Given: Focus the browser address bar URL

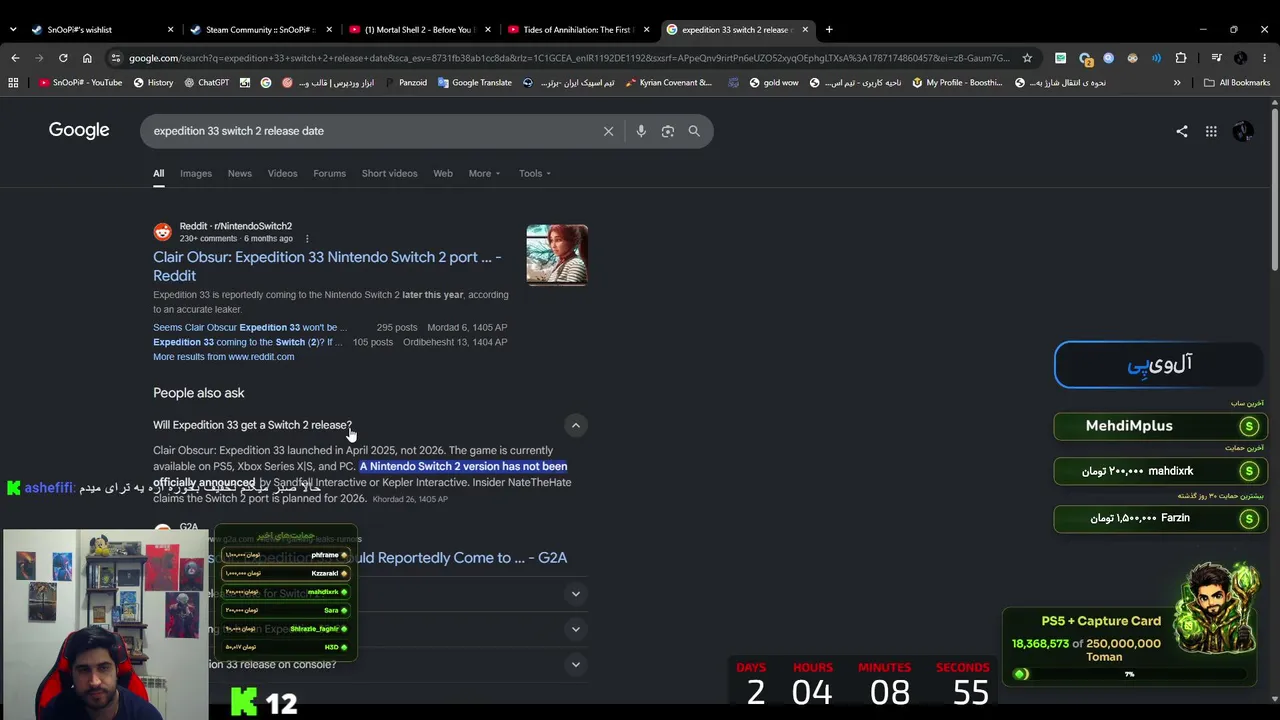Looking at the screenshot, I should point(568,58).
